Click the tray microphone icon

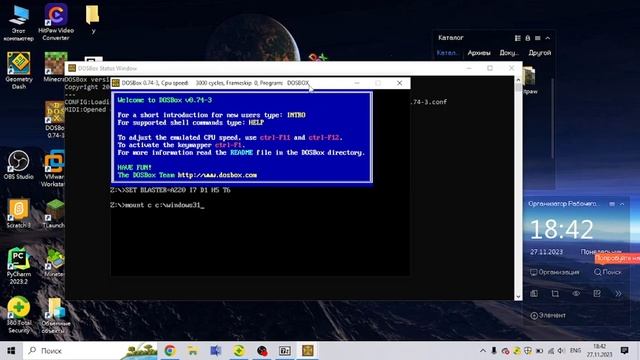494,351
